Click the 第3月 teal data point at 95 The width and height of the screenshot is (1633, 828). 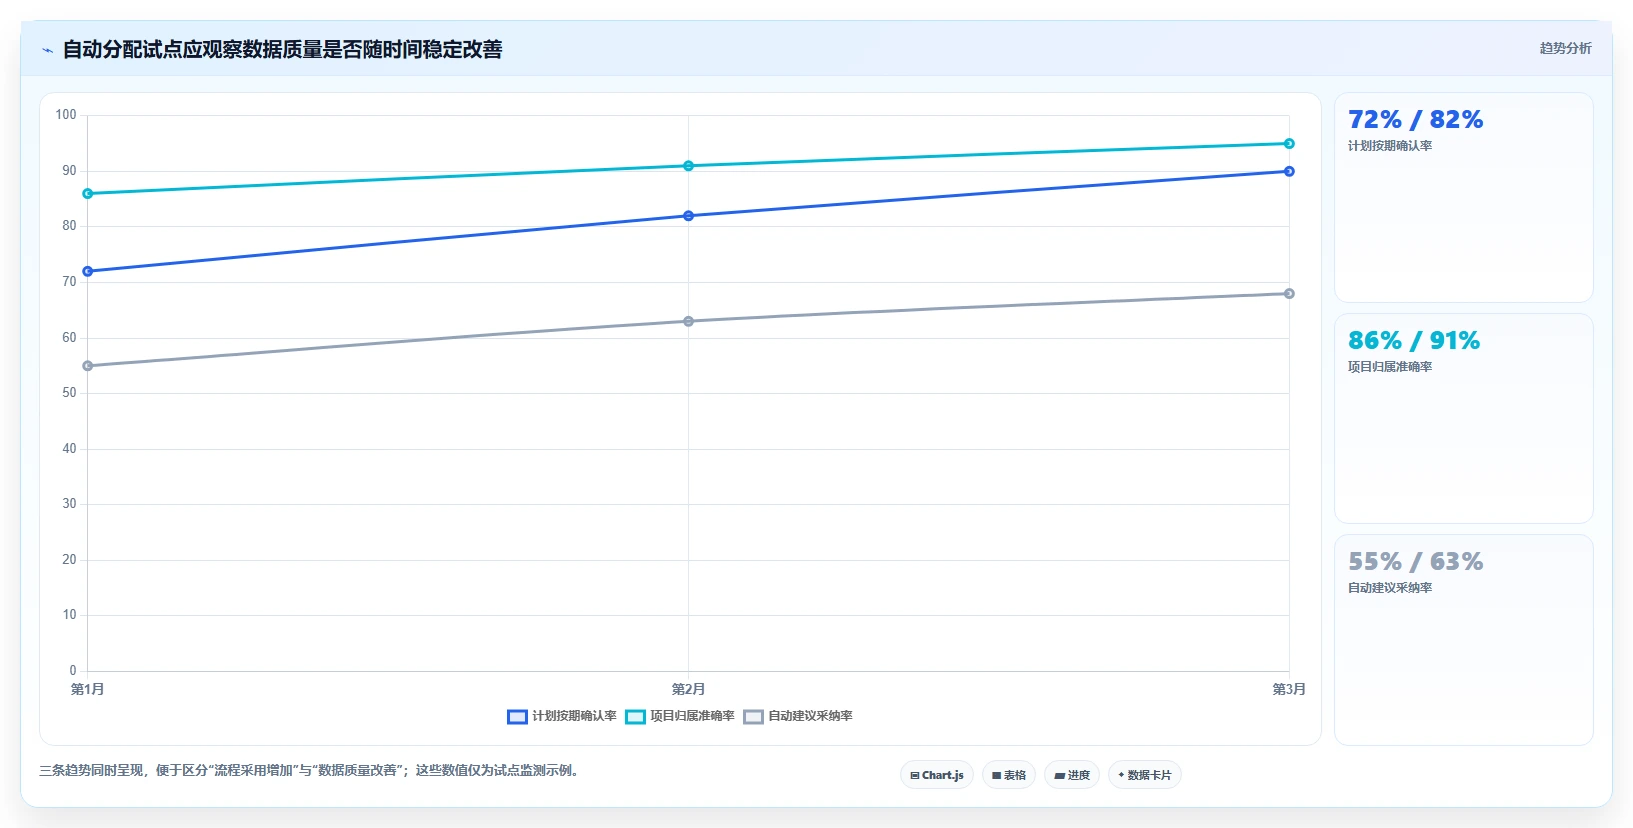pyautogui.click(x=1289, y=143)
